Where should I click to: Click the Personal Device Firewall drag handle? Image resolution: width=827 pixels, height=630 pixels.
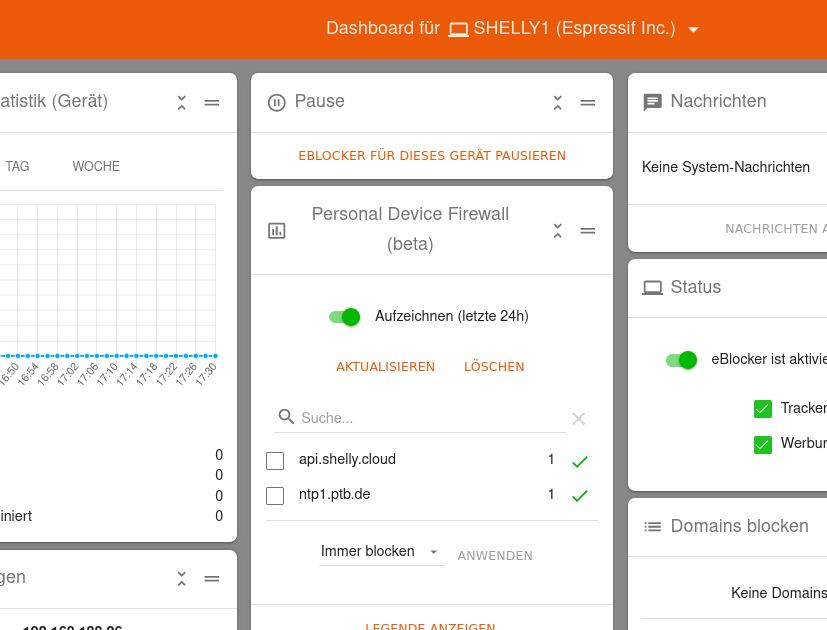(x=588, y=231)
